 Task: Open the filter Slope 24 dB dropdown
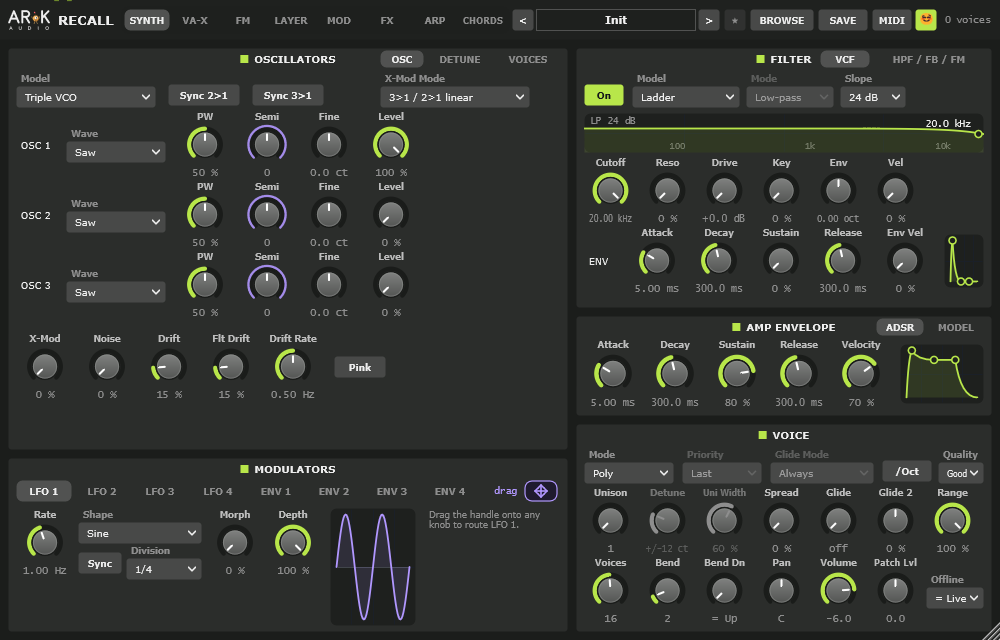tap(872, 98)
